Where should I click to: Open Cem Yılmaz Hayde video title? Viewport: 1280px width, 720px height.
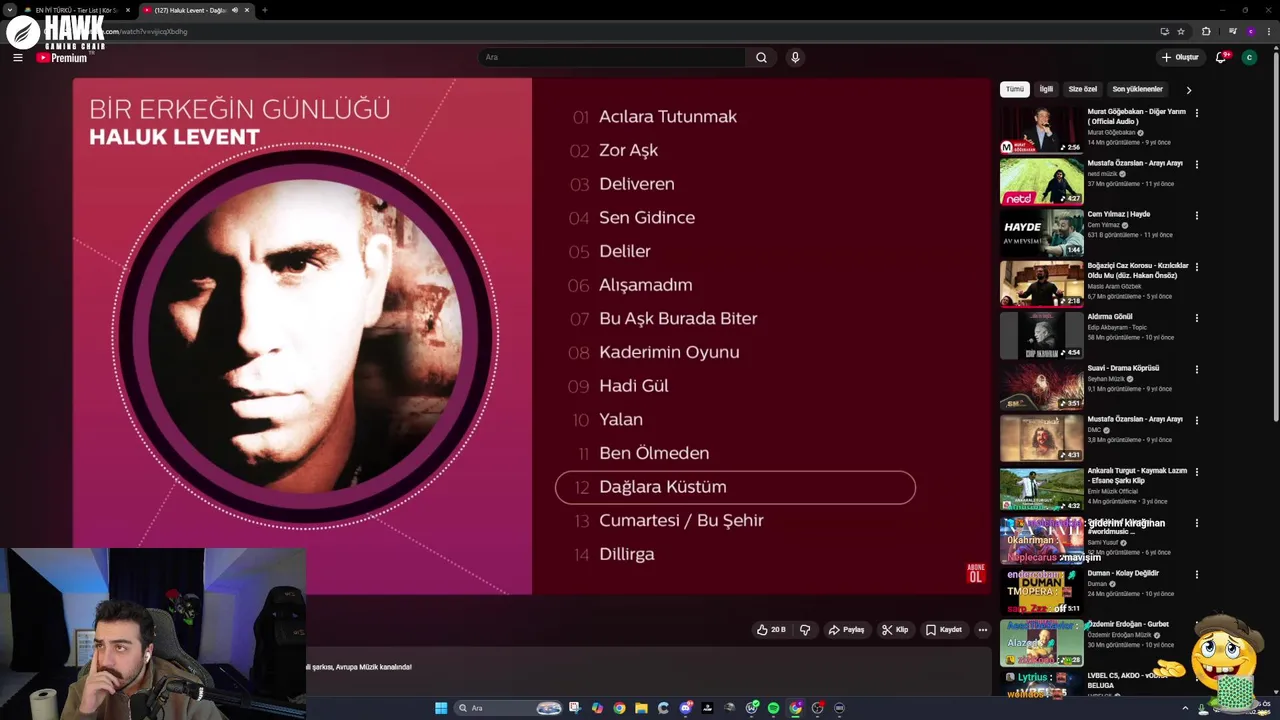pyautogui.click(x=1119, y=214)
